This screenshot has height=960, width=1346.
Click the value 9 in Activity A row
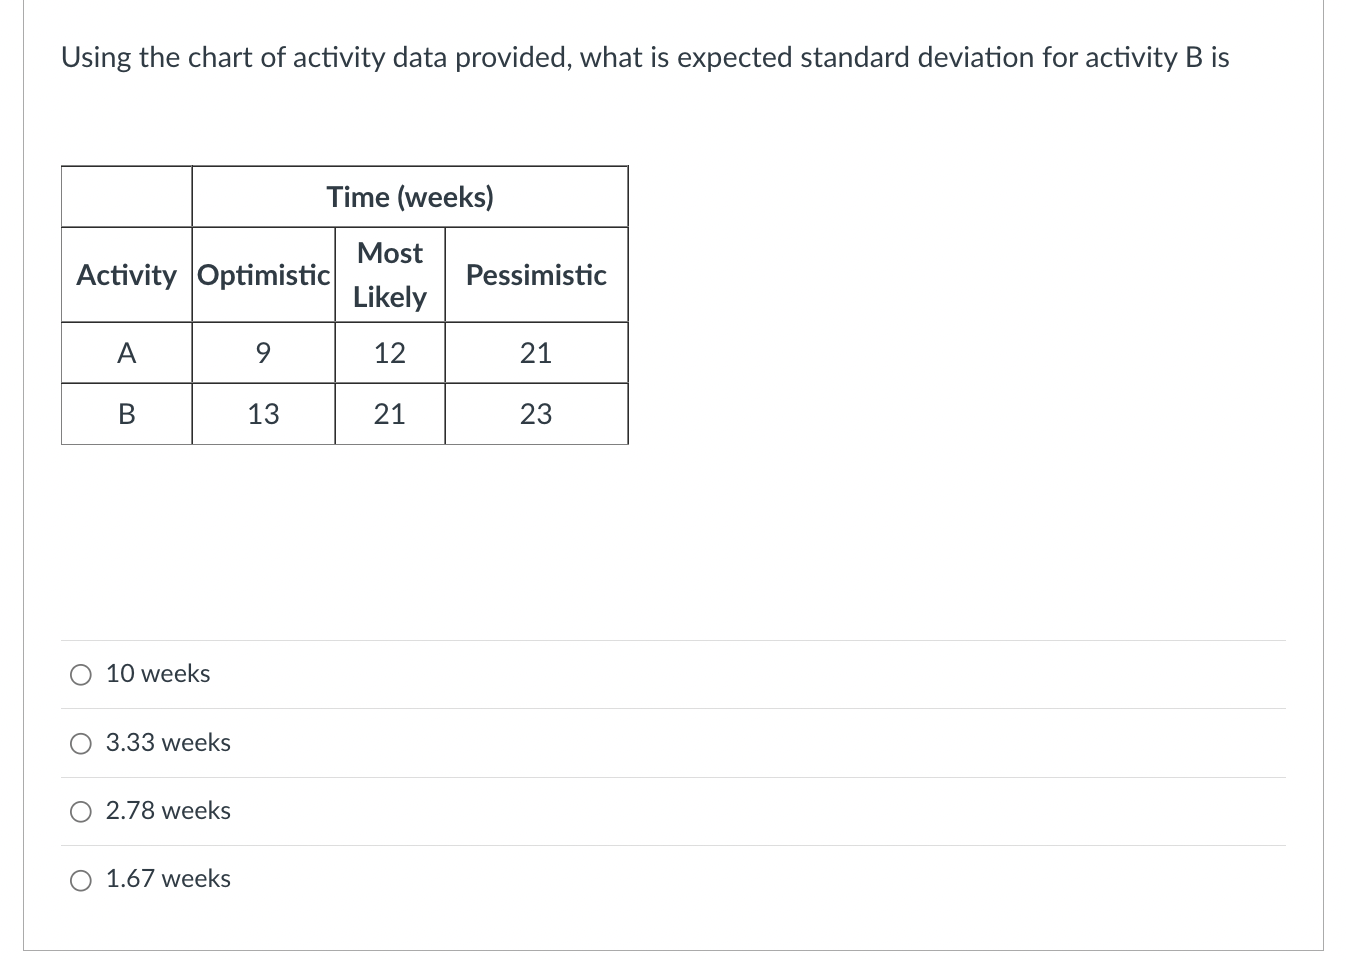click(263, 353)
